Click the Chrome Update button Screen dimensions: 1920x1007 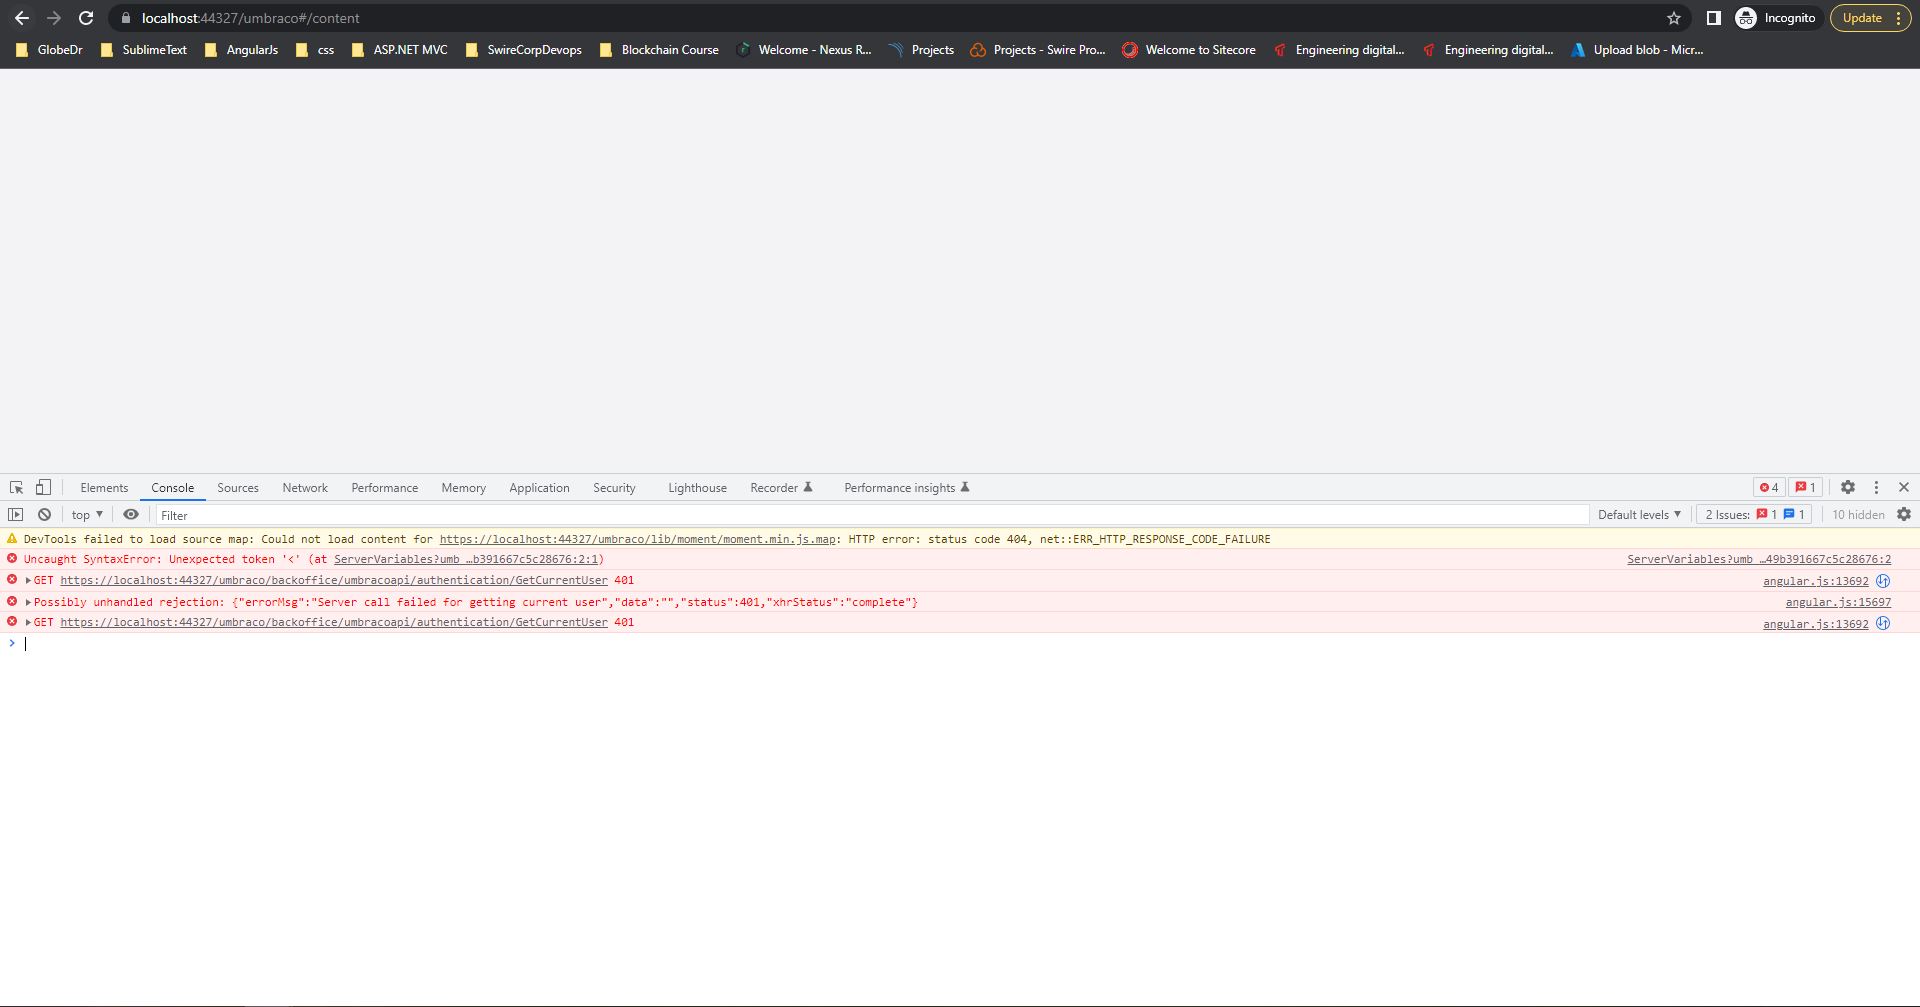pos(1861,18)
